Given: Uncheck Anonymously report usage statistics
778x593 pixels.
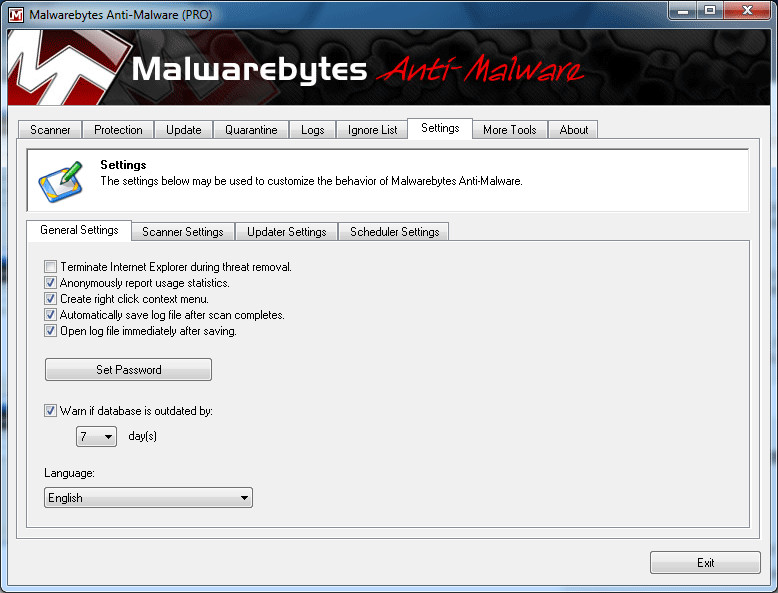Looking at the screenshot, I should (x=50, y=283).
